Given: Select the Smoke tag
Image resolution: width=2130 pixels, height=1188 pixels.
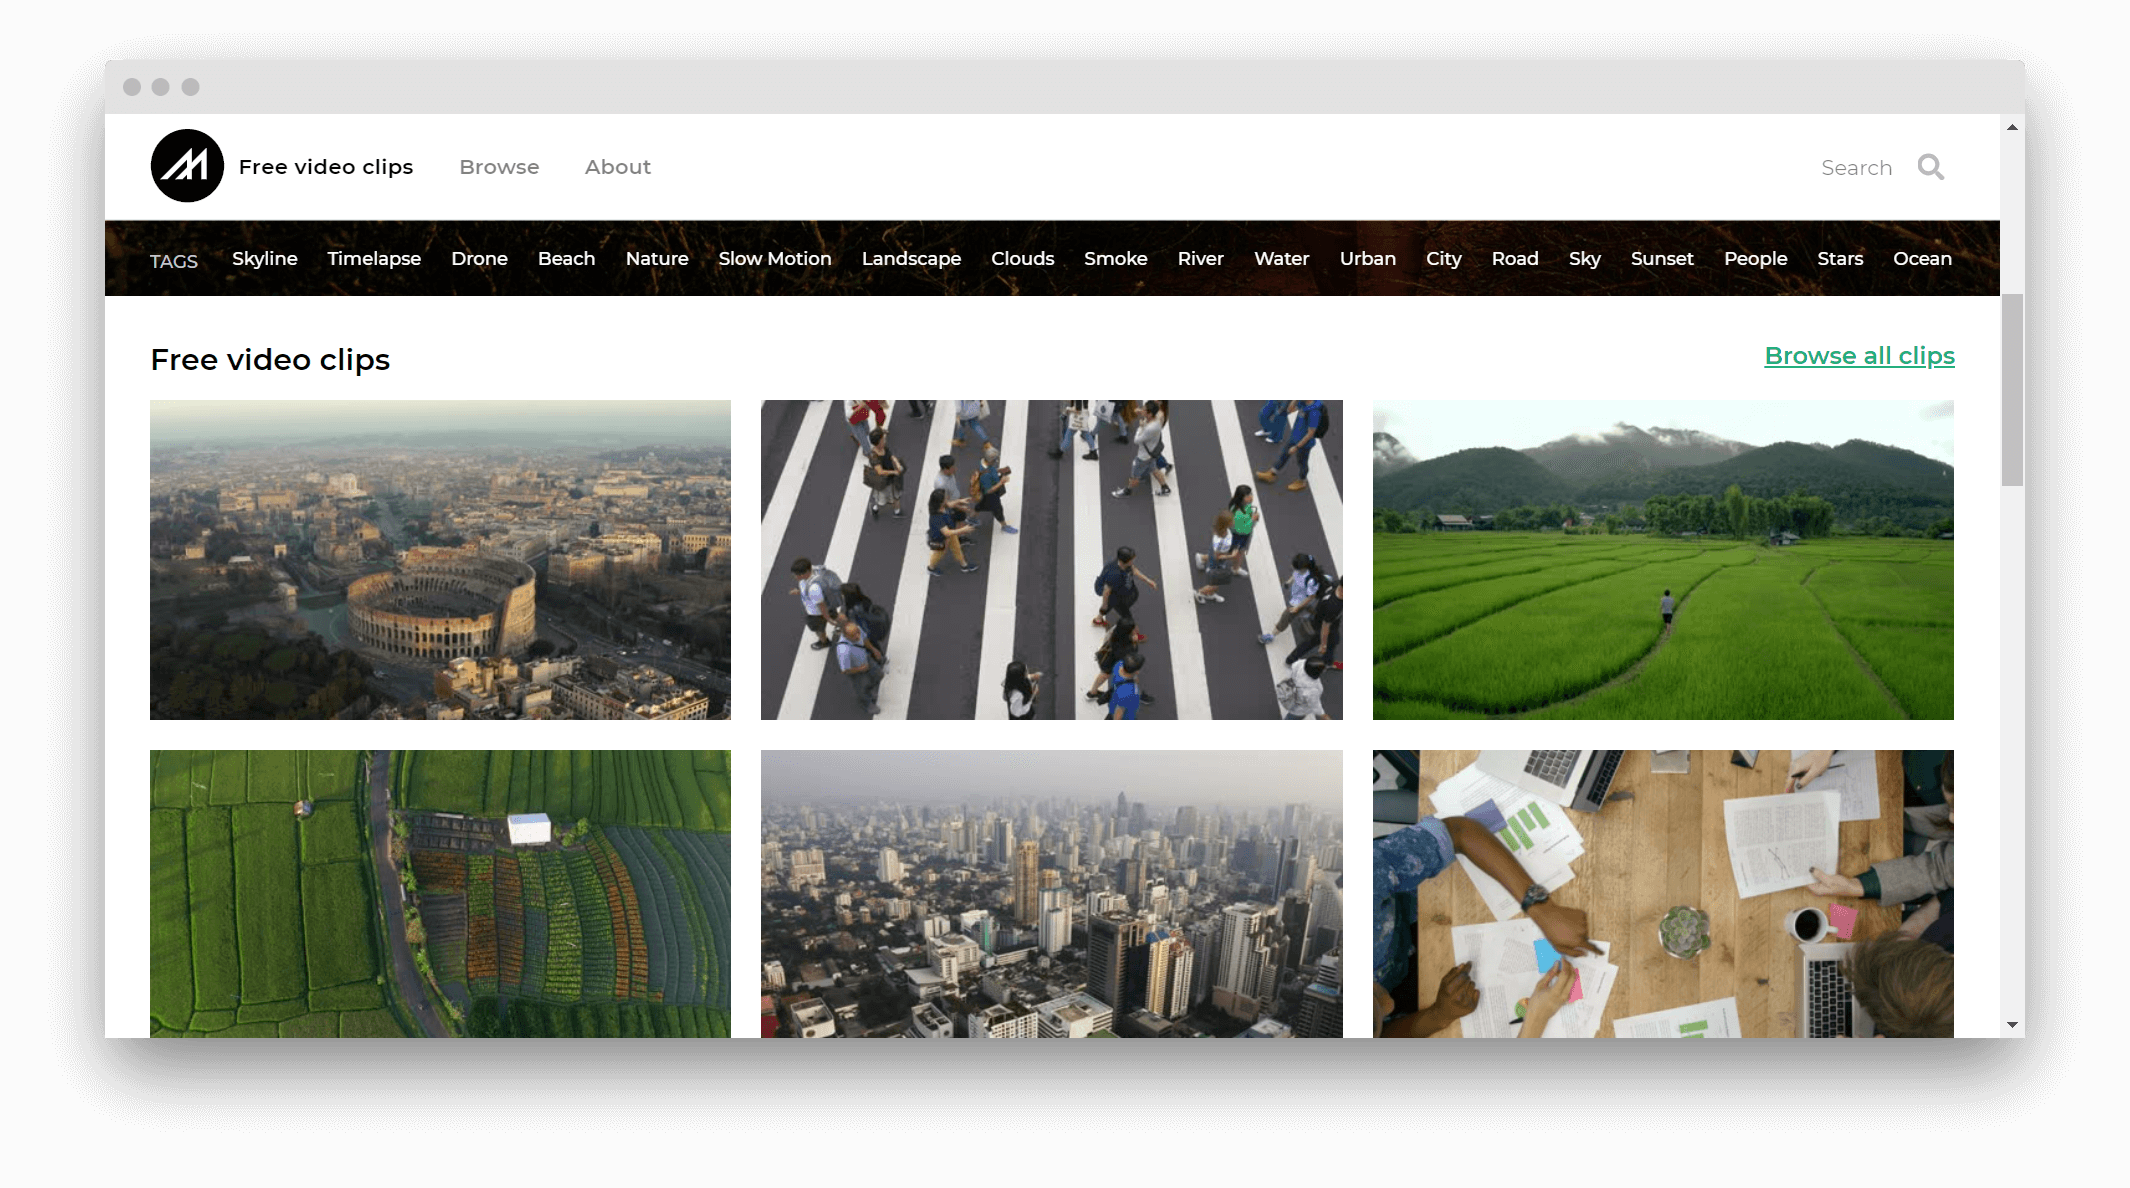Looking at the screenshot, I should (1115, 258).
